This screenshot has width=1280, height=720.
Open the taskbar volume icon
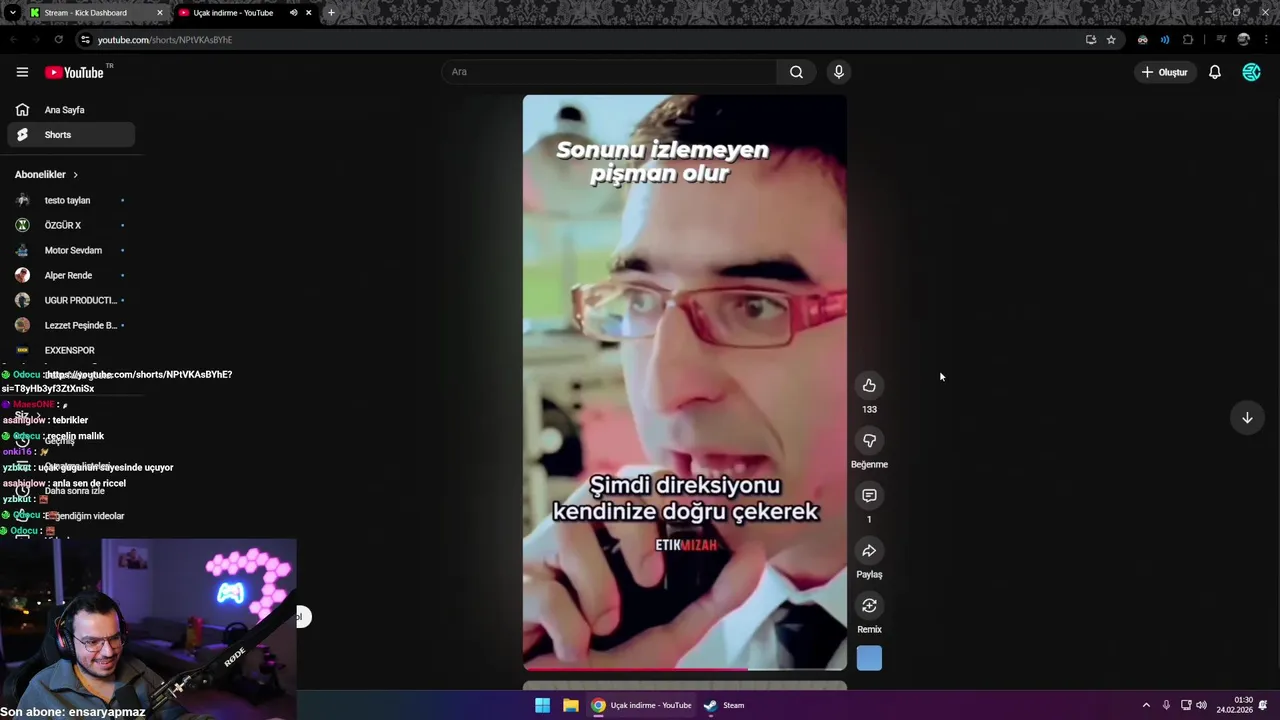pos(1201,705)
